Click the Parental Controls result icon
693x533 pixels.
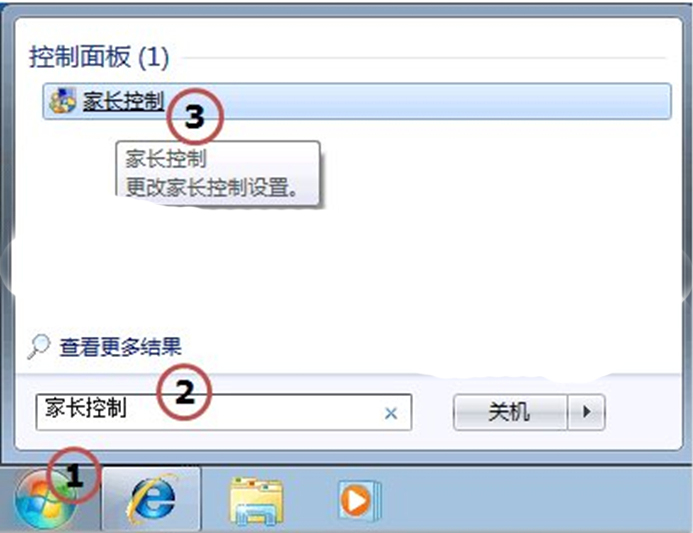(62, 101)
